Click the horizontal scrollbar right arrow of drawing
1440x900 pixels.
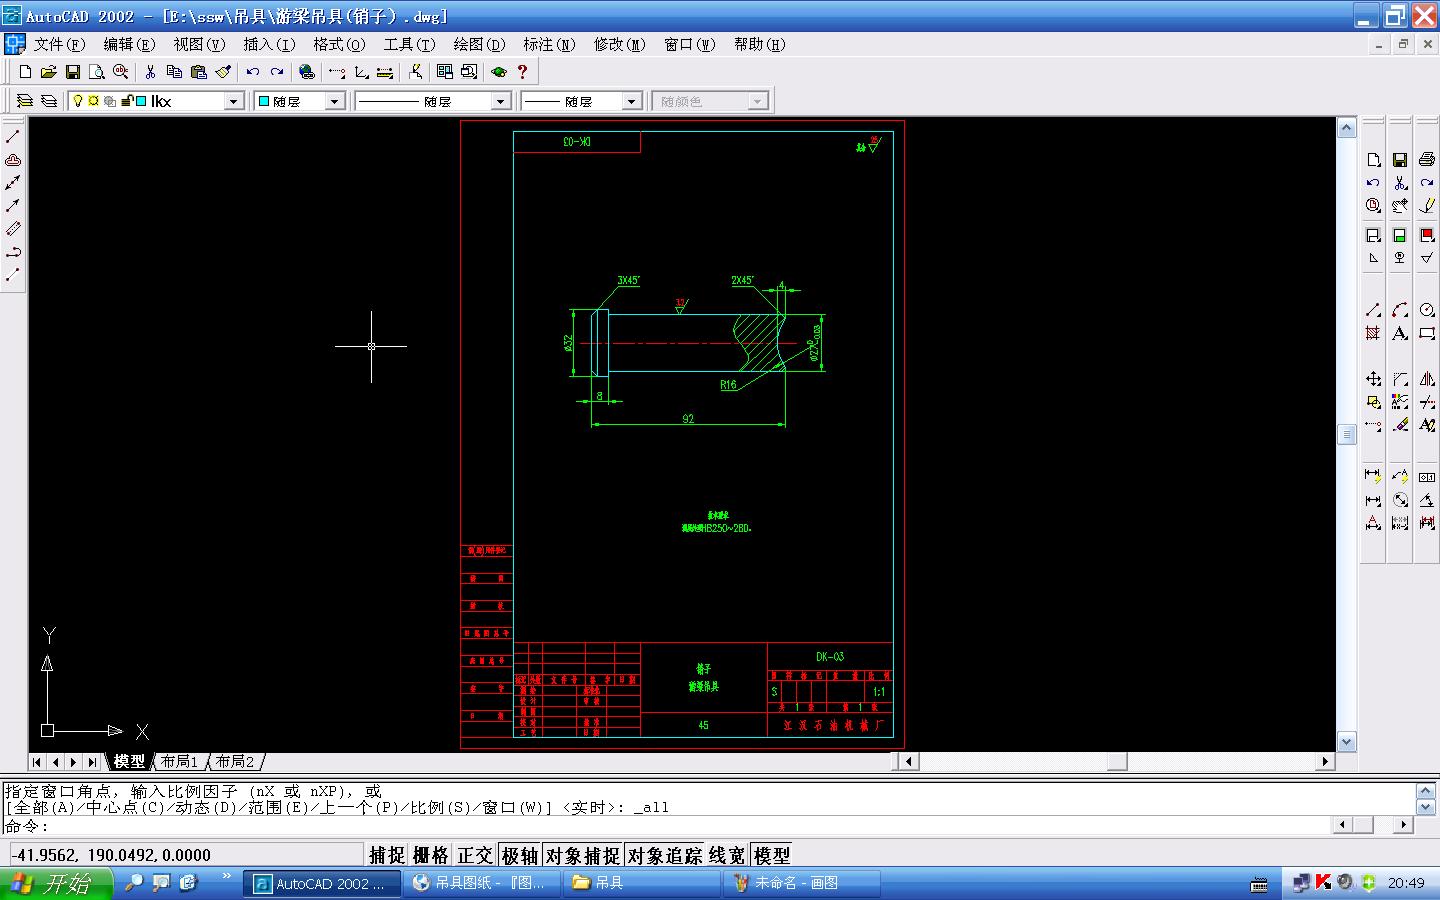point(1325,762)
